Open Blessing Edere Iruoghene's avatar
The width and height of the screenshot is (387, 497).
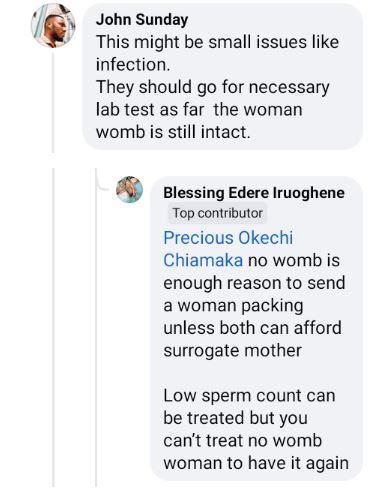(x=129, y=189)
